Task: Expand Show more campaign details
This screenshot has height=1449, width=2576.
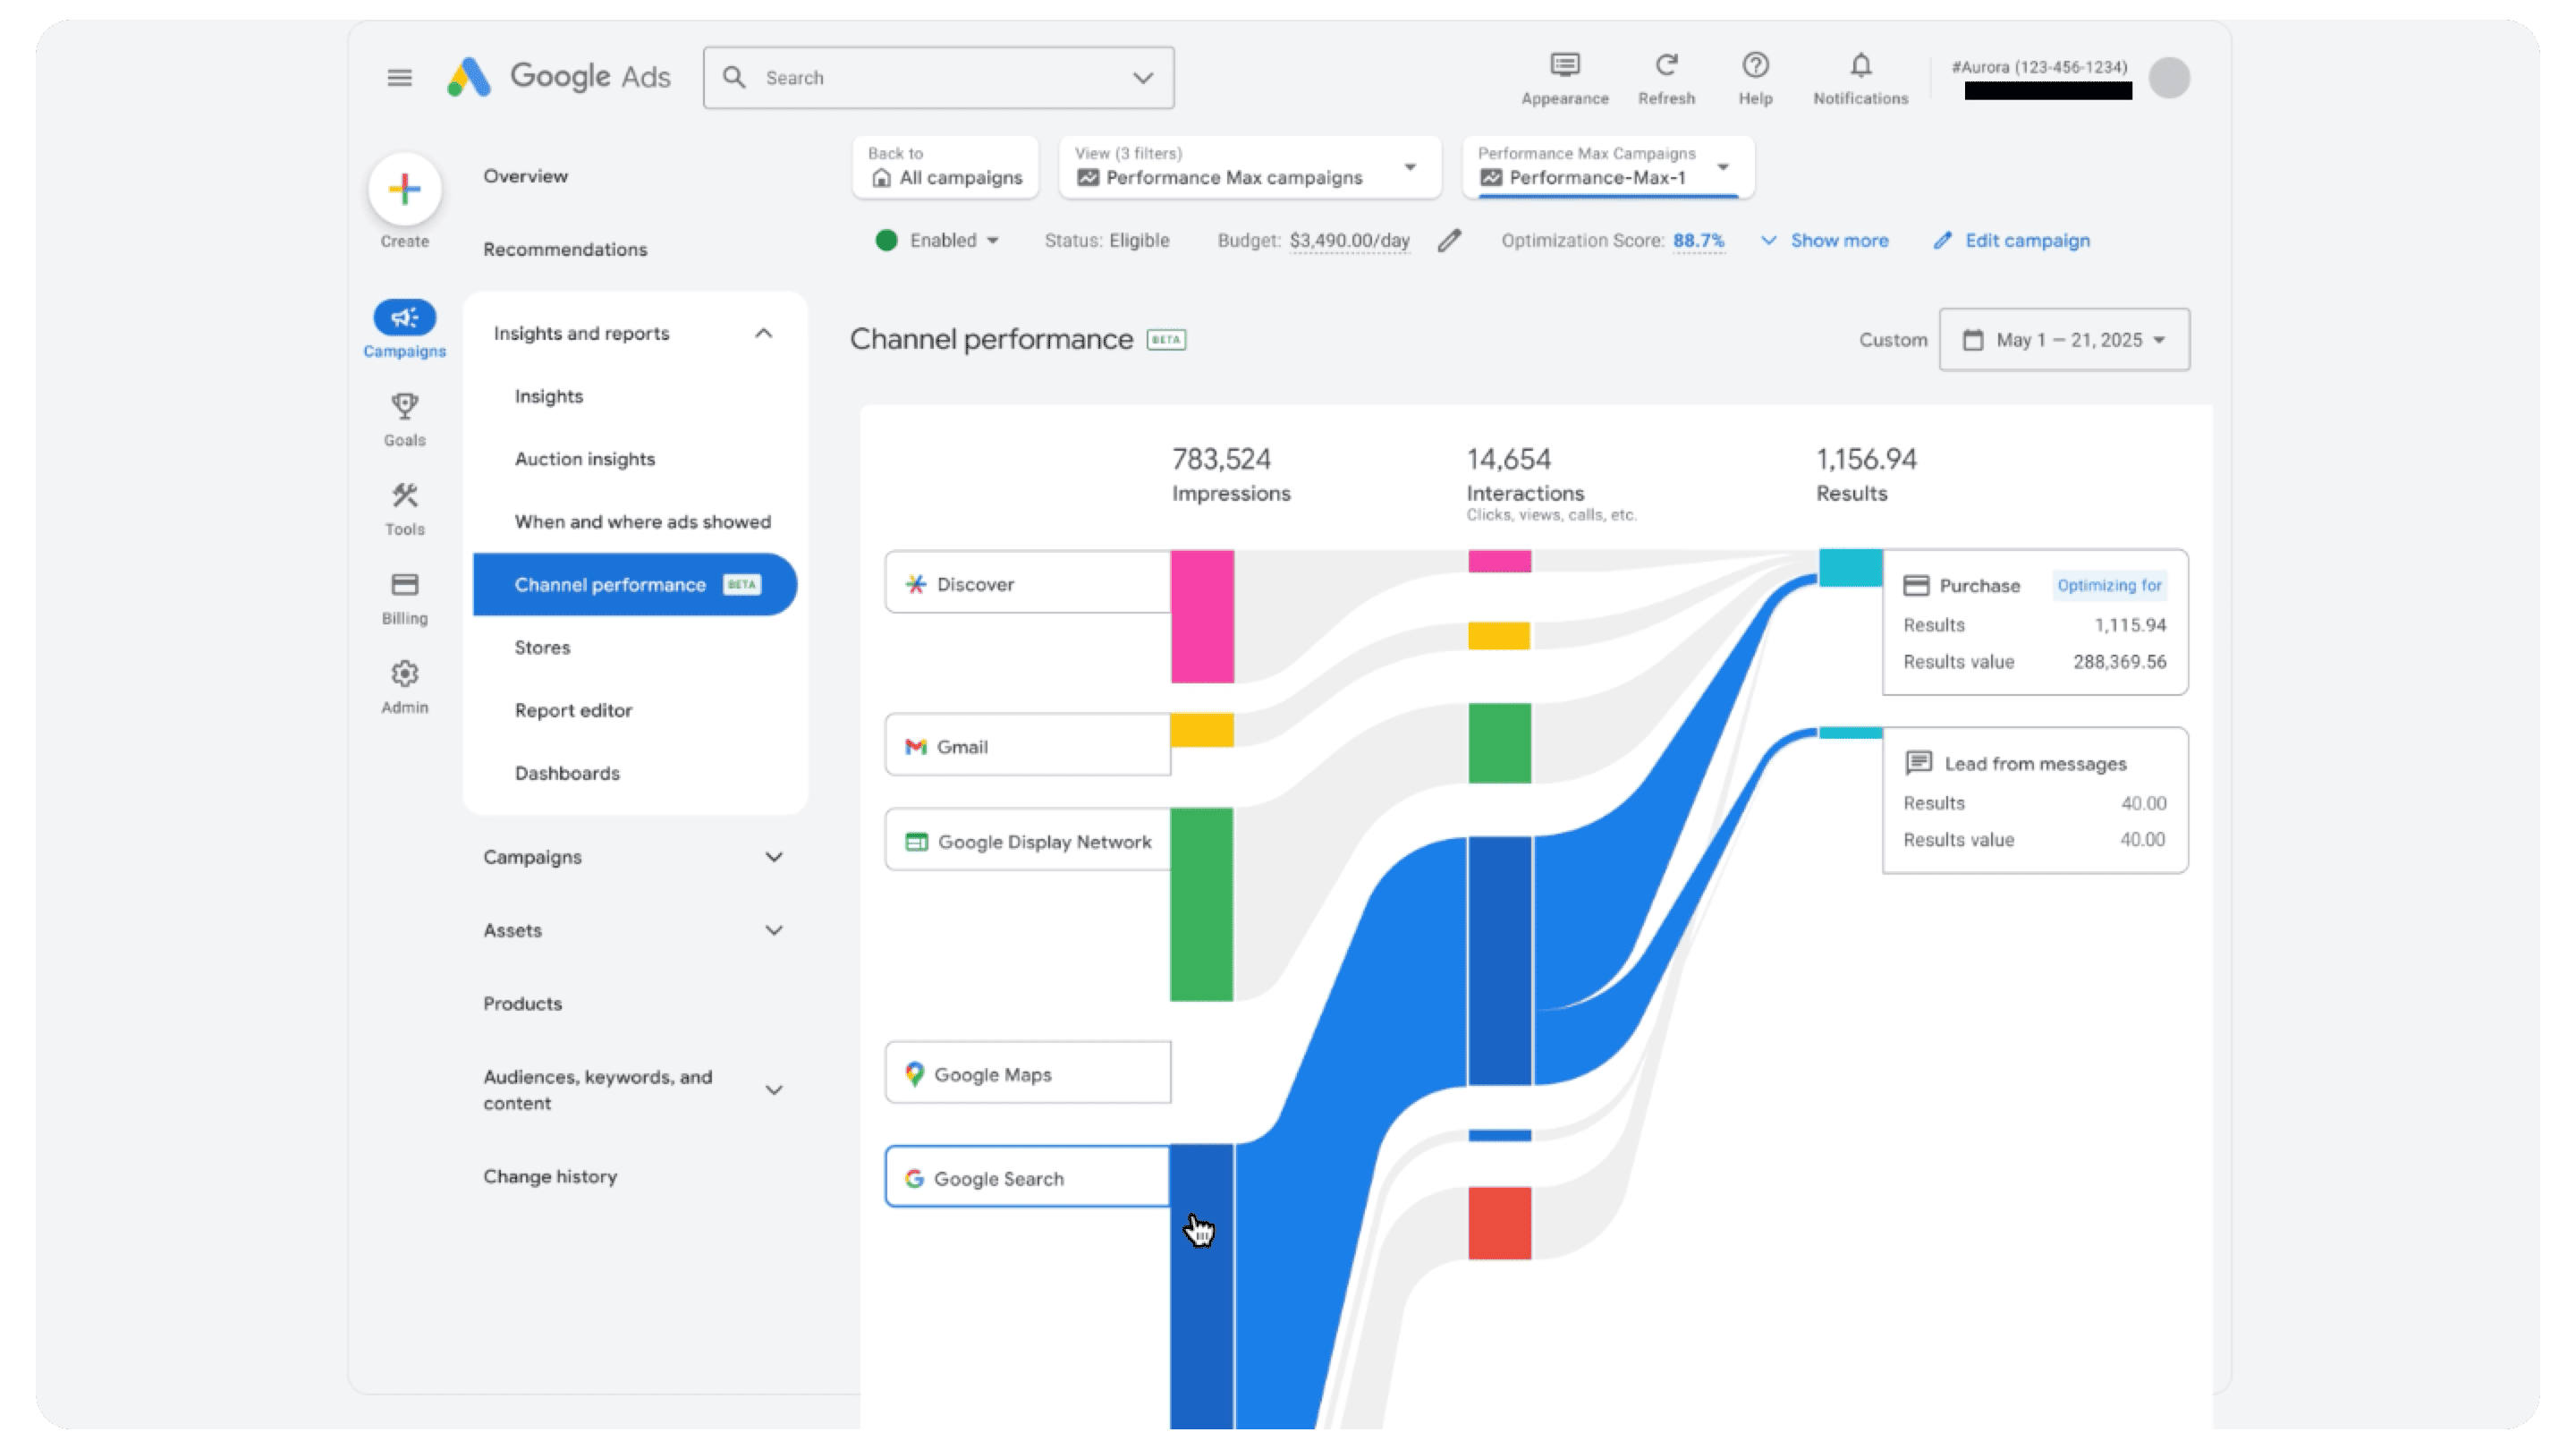Action: [1825, 240]
